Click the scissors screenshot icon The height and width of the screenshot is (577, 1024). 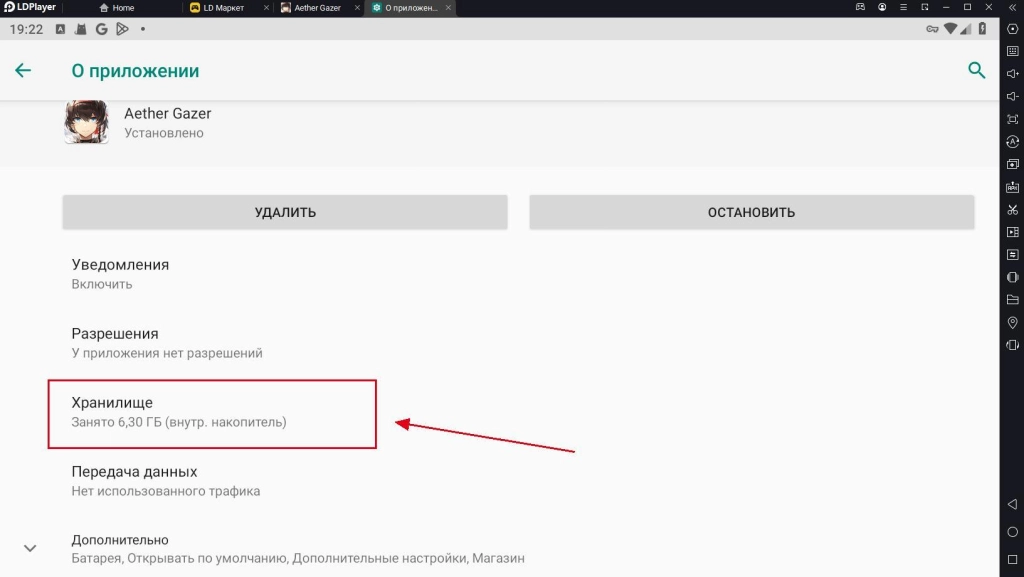[1012, 209]
